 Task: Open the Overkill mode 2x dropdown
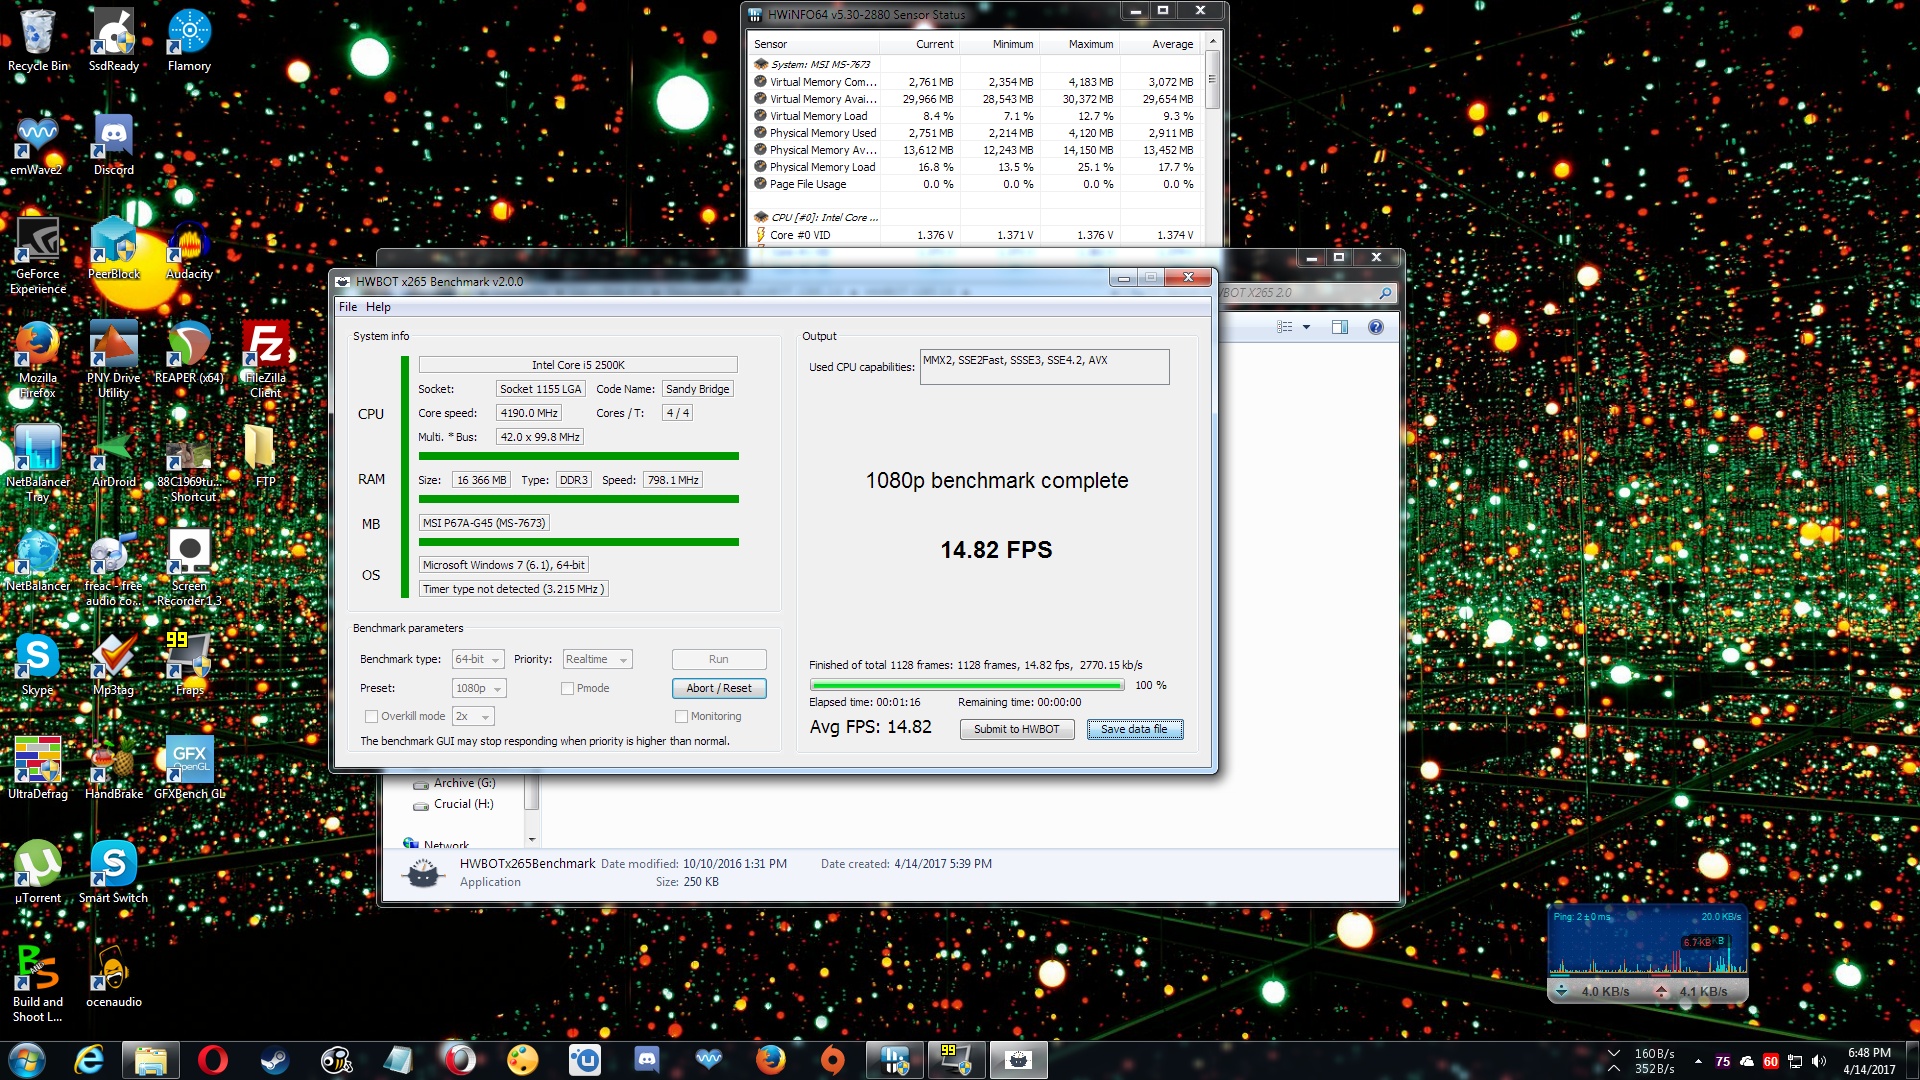coord(473,716)
